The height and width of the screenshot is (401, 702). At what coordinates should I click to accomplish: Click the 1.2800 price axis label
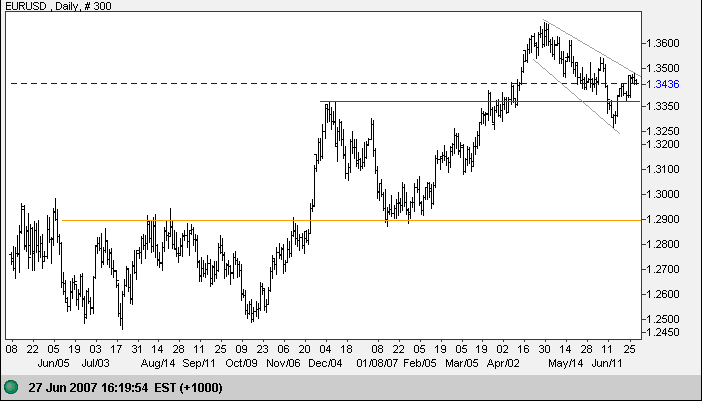pyautogui.click(x=663, y=244)
